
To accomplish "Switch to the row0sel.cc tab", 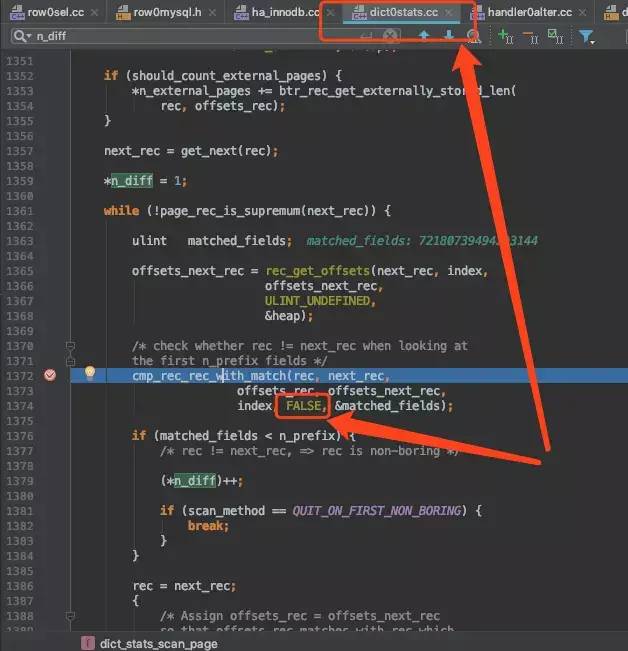I will [x=55, y=12].
